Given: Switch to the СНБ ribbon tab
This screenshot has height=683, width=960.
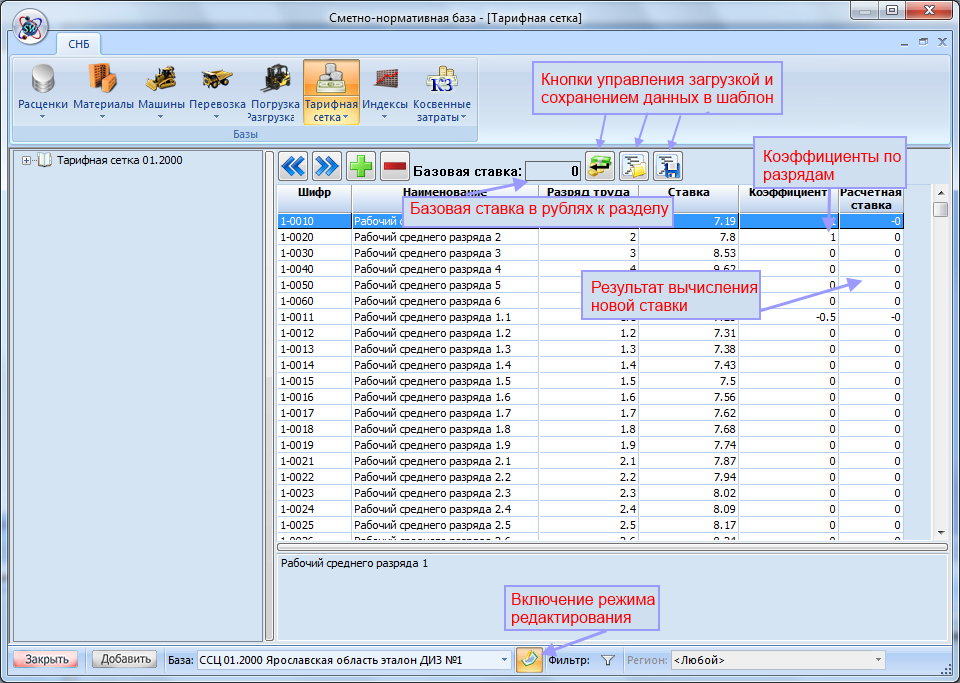Looking at the screenshot, I should [x=78, y=44].
